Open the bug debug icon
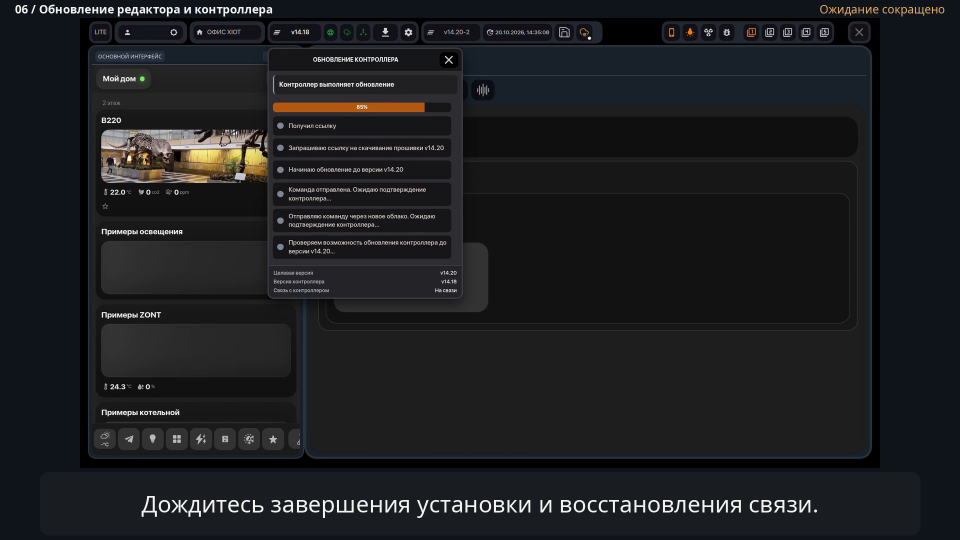The image size is (960, 540). coord(727,32)
